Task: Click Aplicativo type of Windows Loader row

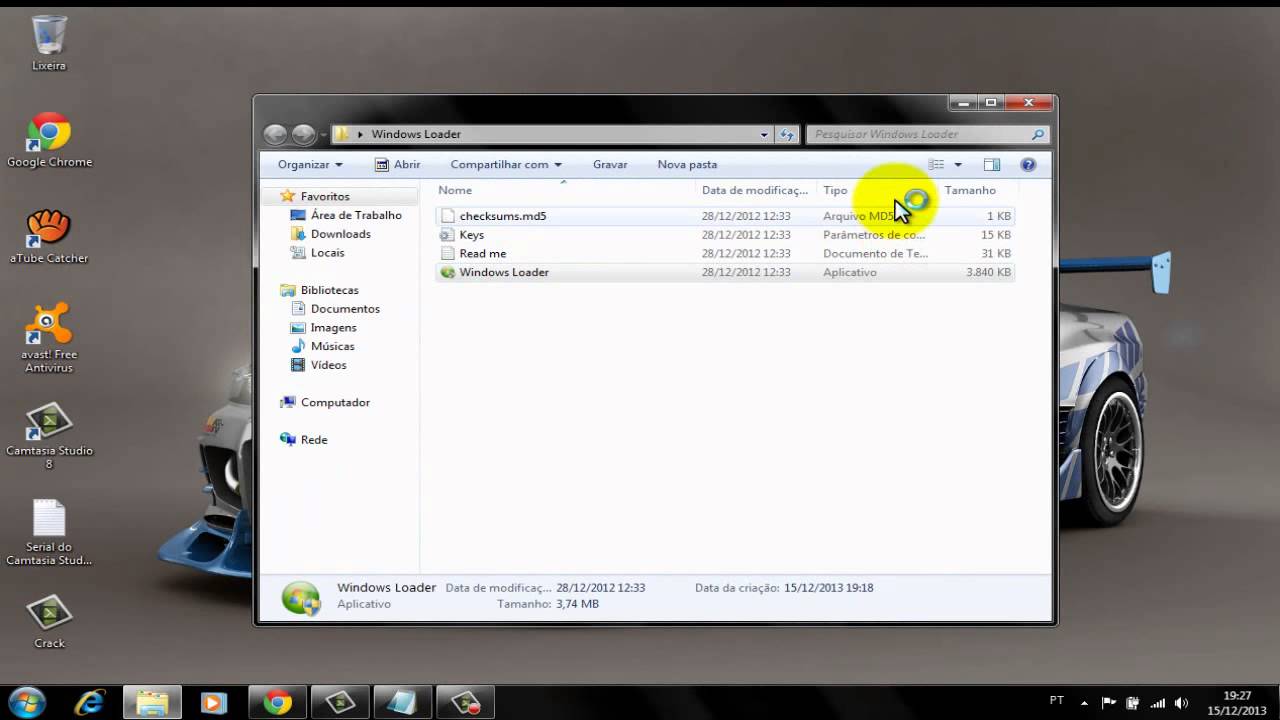Action: [850, 272]
